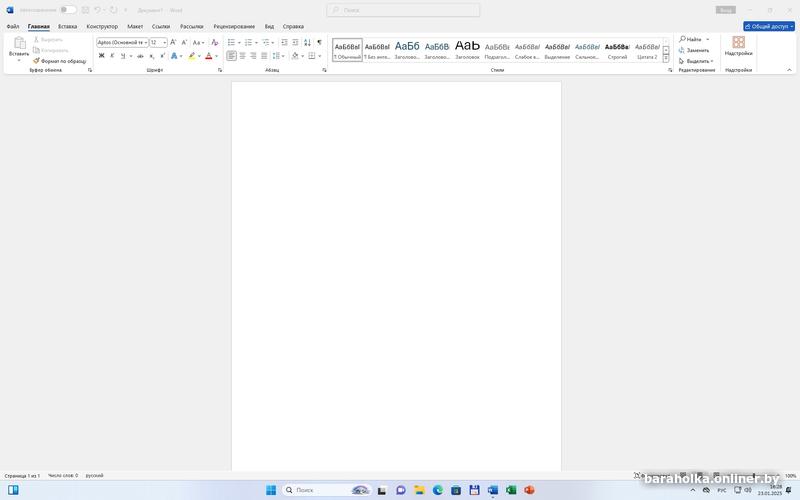
Task: Decrease font size with the small A icon
Action: 184,42
